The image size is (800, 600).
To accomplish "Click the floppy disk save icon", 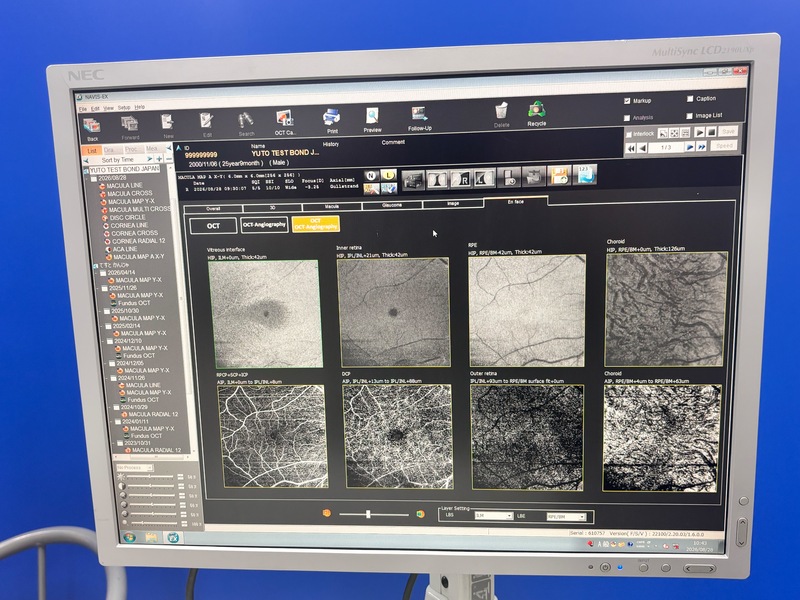I will [x=559, y=176].
